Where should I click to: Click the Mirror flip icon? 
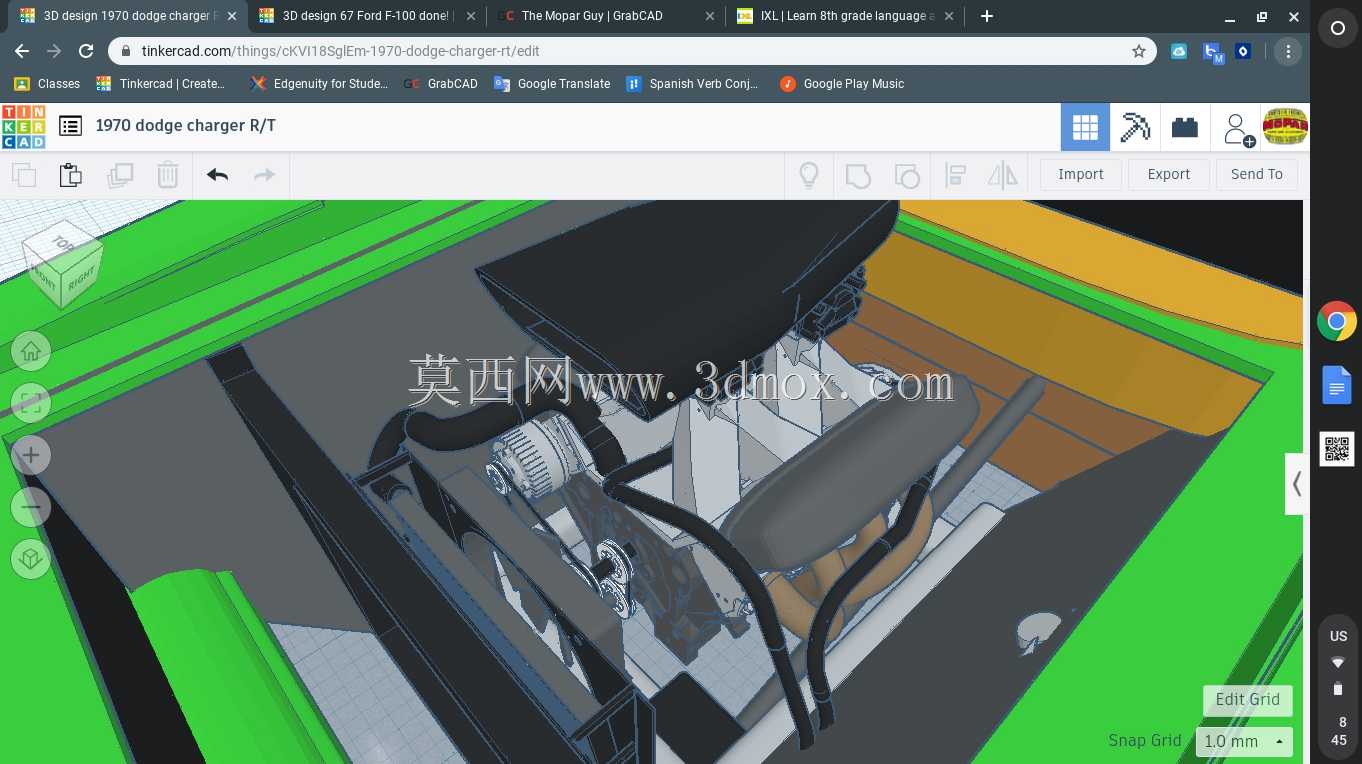tap(1003, 175)
